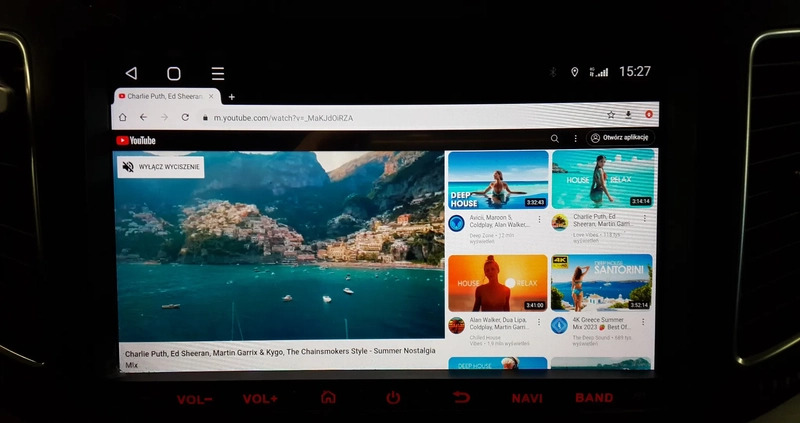The image size is (800, 423).
Task: Tap the red power hardware icon
Action: click(393, 397)
